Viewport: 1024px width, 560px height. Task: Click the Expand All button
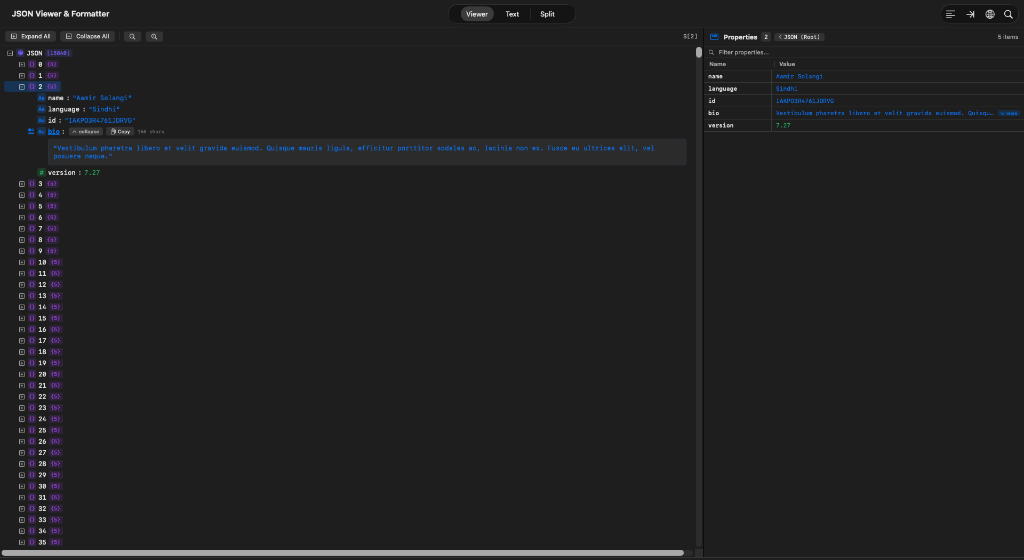click(x=31, y=37)
